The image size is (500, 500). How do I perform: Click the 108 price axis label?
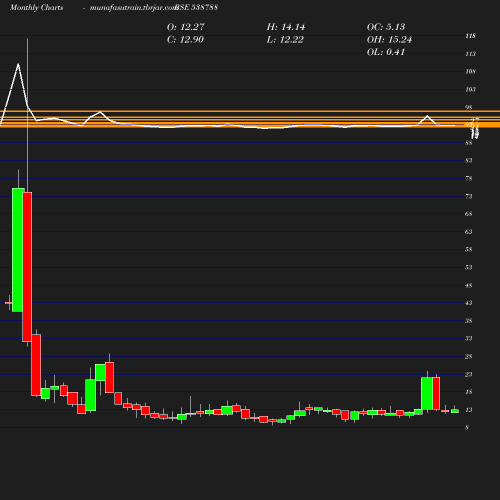471,71
